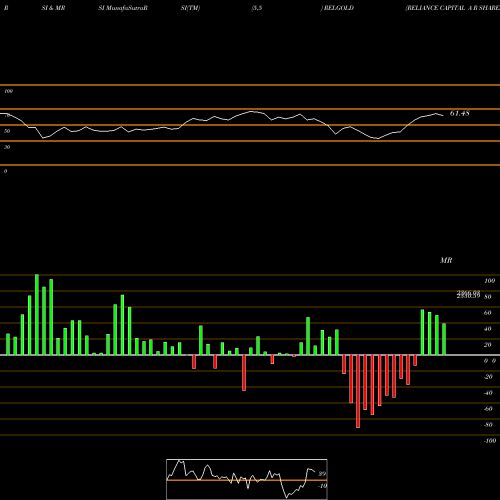Viewport: 500px width, 500px height.
Task: Open the mini overview chart thumbnail at the bottom
Action: 247,479
